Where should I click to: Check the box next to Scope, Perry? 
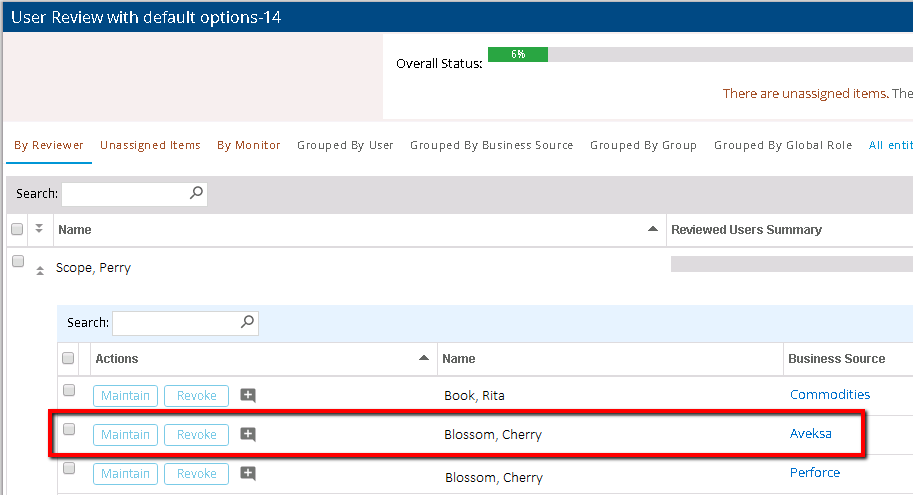(x=17, y=262)
